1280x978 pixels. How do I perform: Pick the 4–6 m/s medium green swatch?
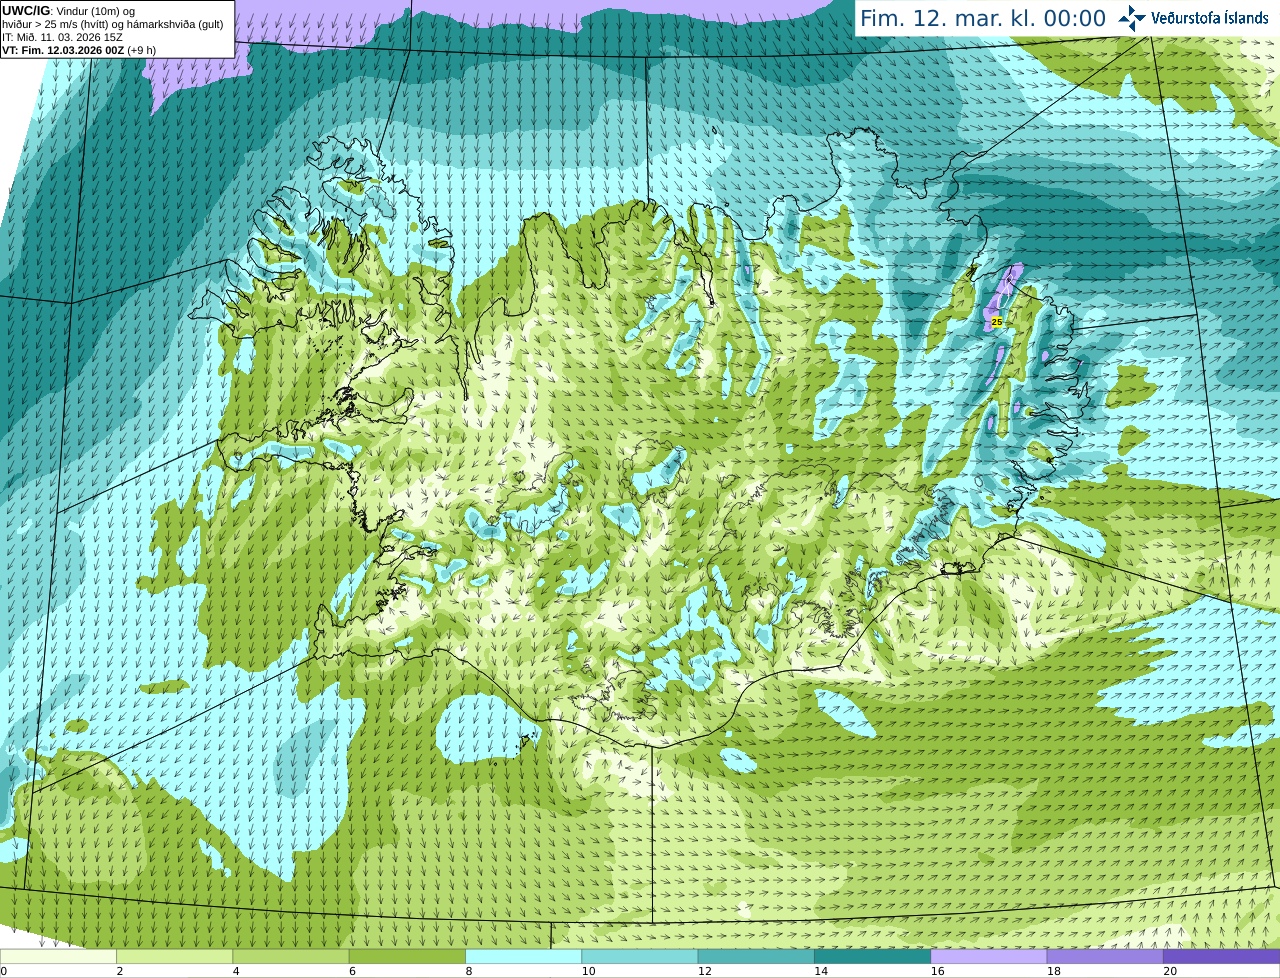291,957
